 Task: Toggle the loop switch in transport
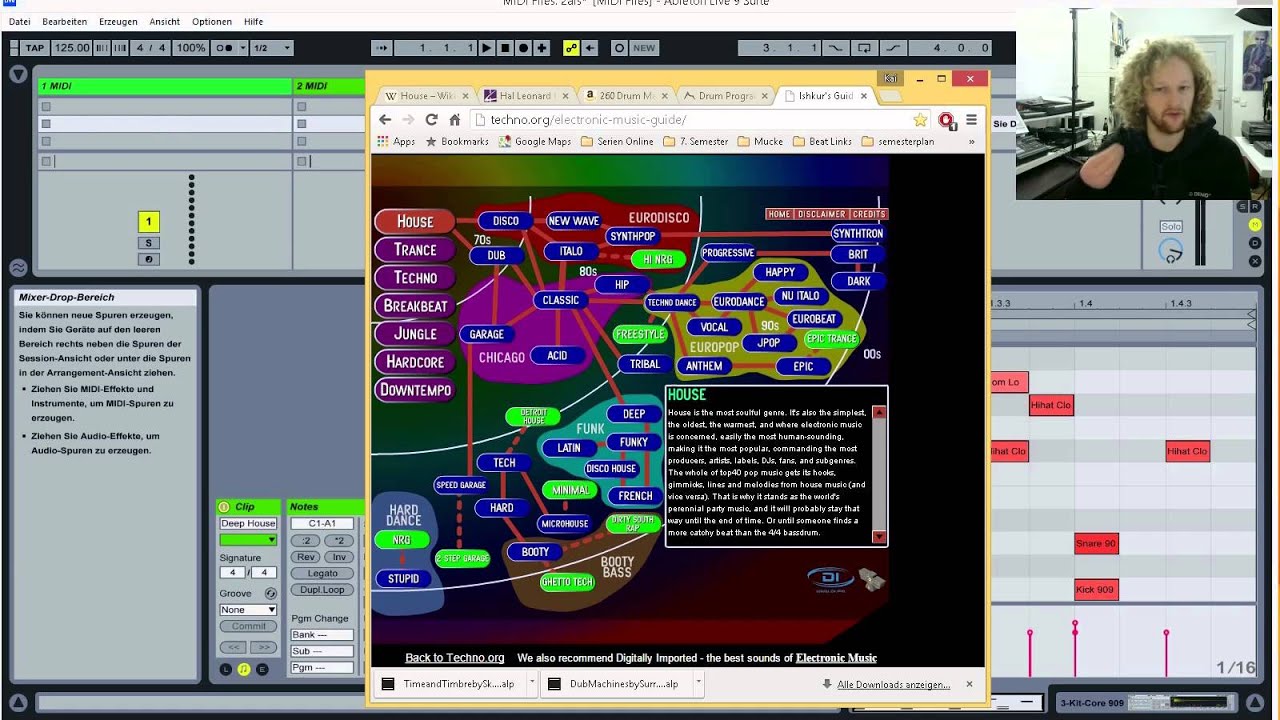pyautogui.click(x=864, y=48)
